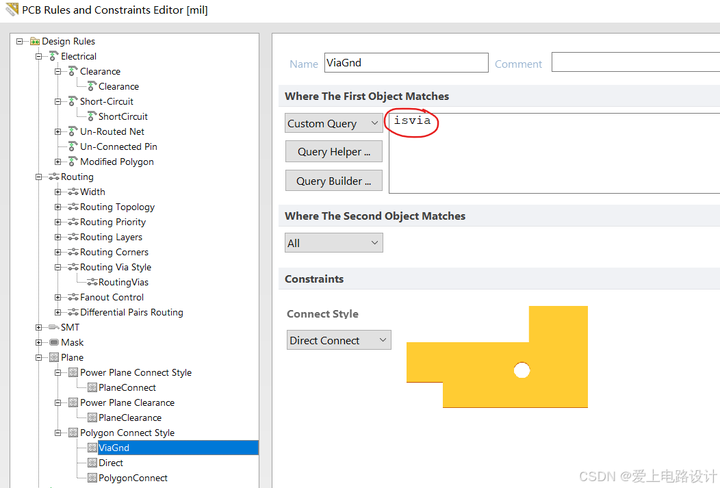Select the Electrical rule category icon

tap(53, 56)
